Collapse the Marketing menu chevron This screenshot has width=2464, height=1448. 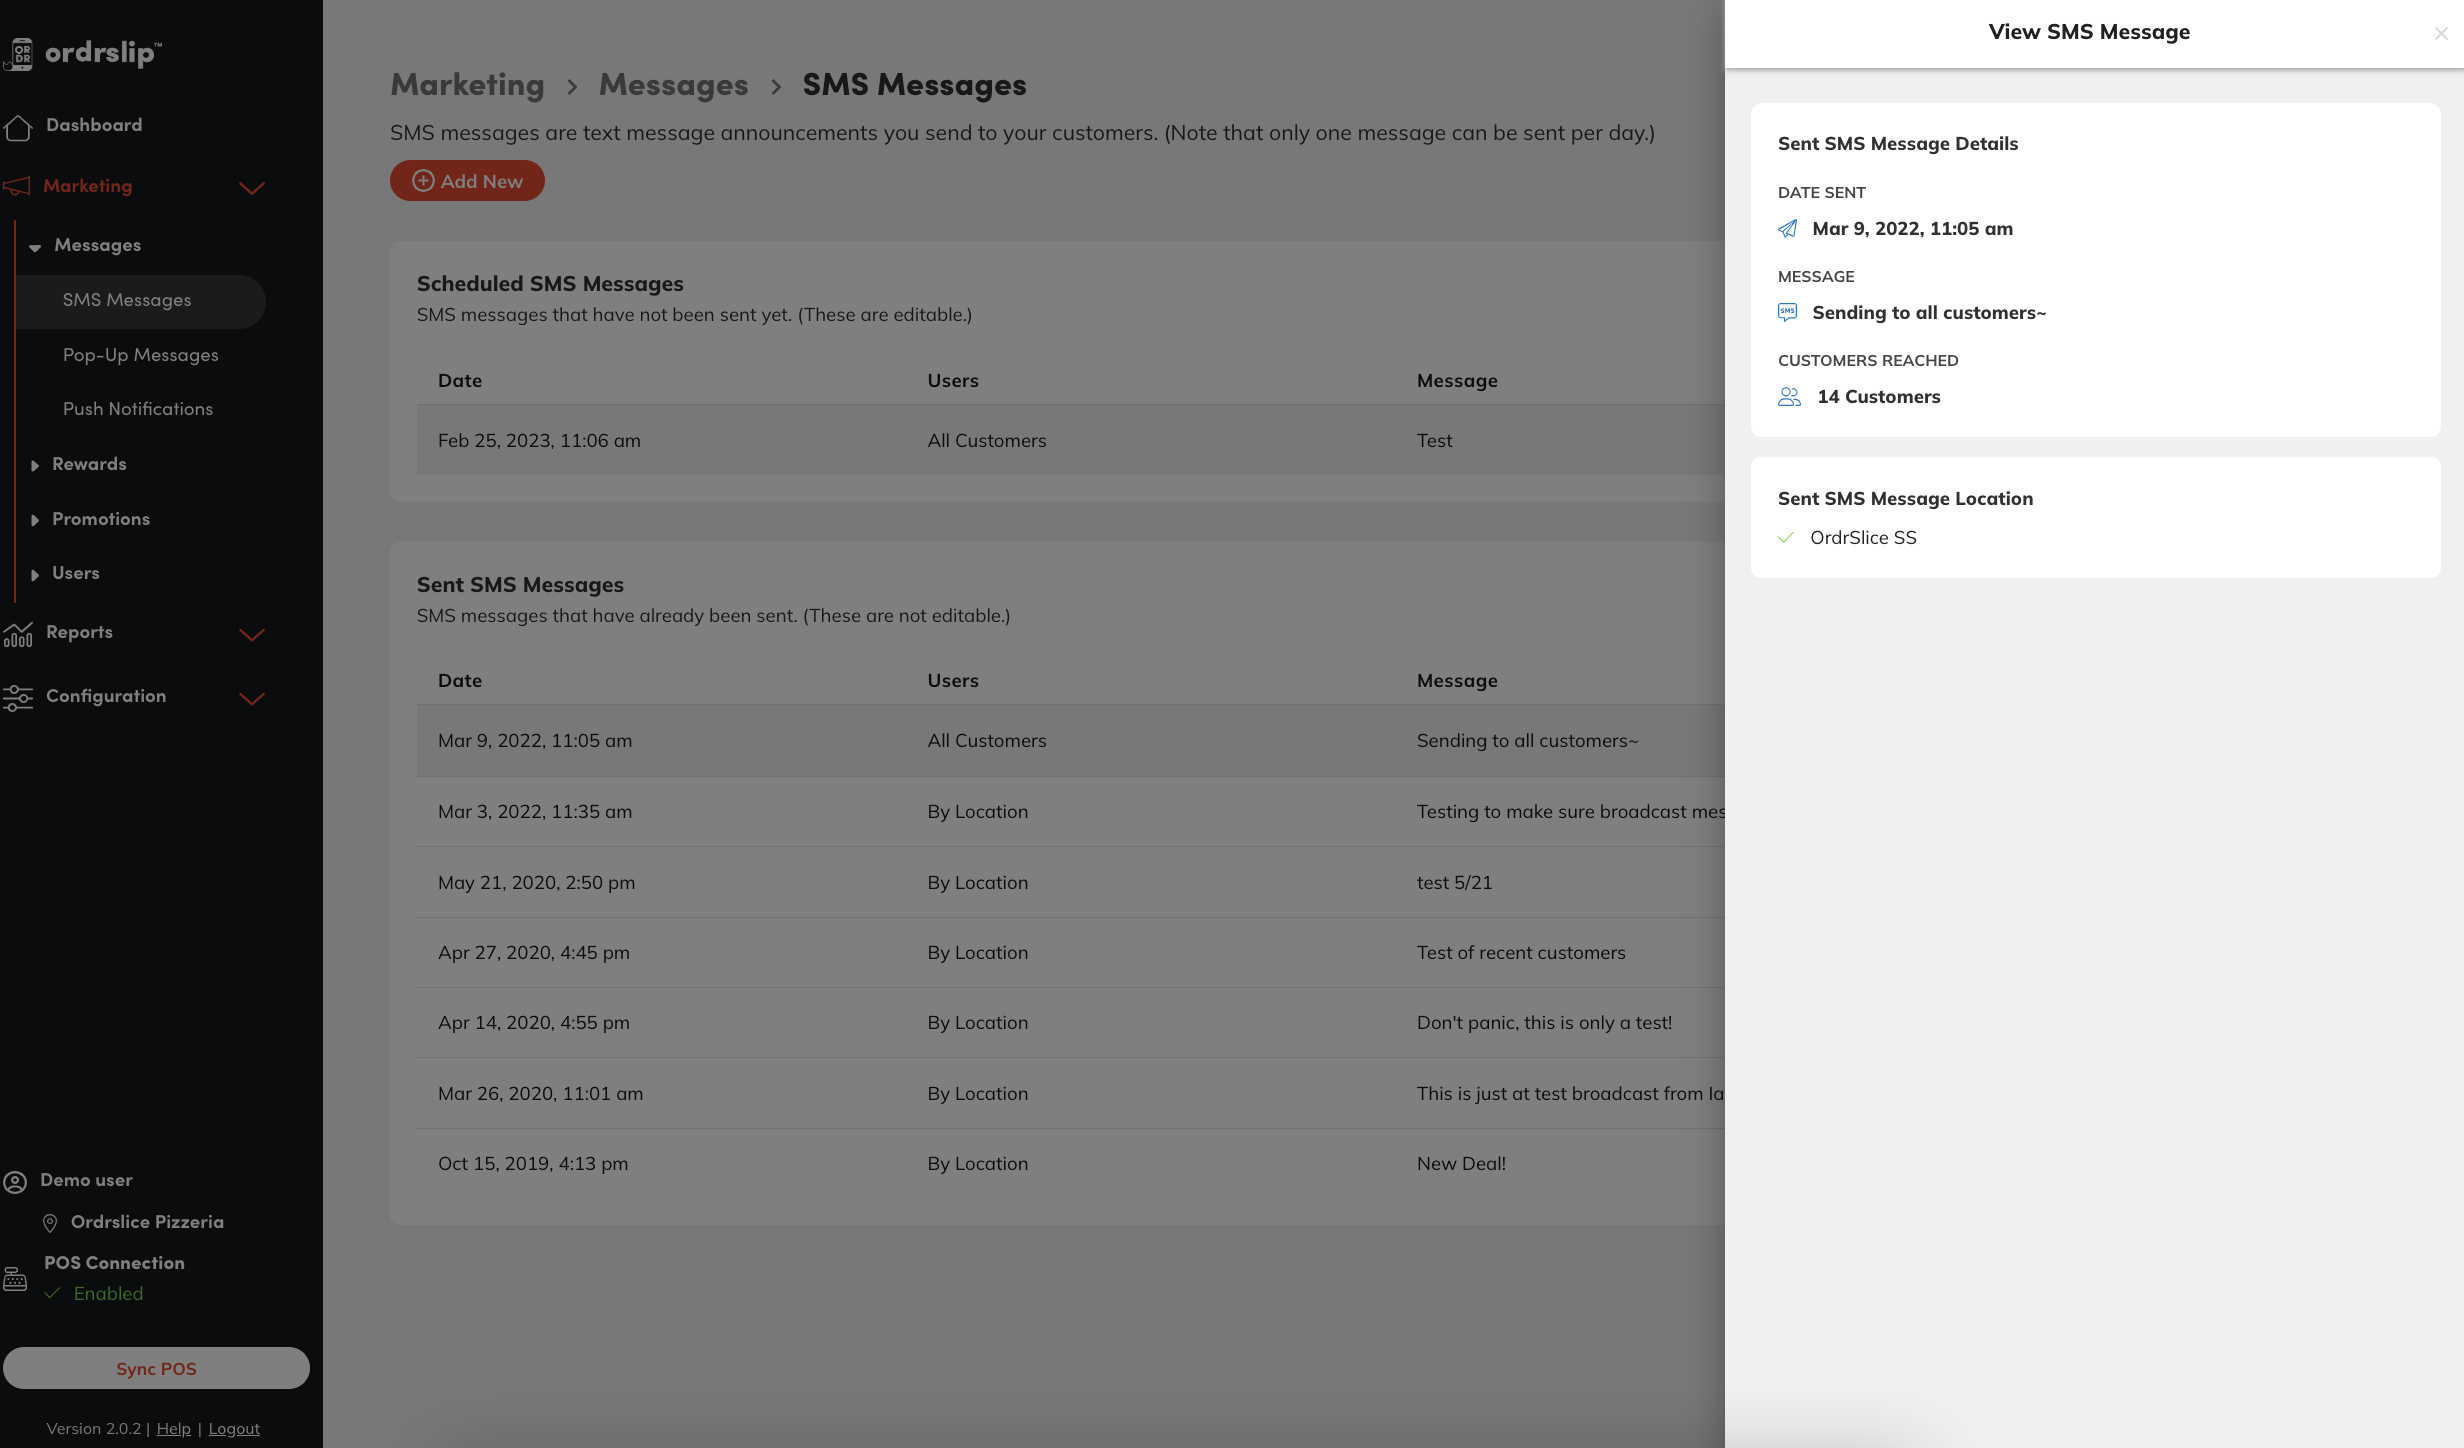[252, 188]
